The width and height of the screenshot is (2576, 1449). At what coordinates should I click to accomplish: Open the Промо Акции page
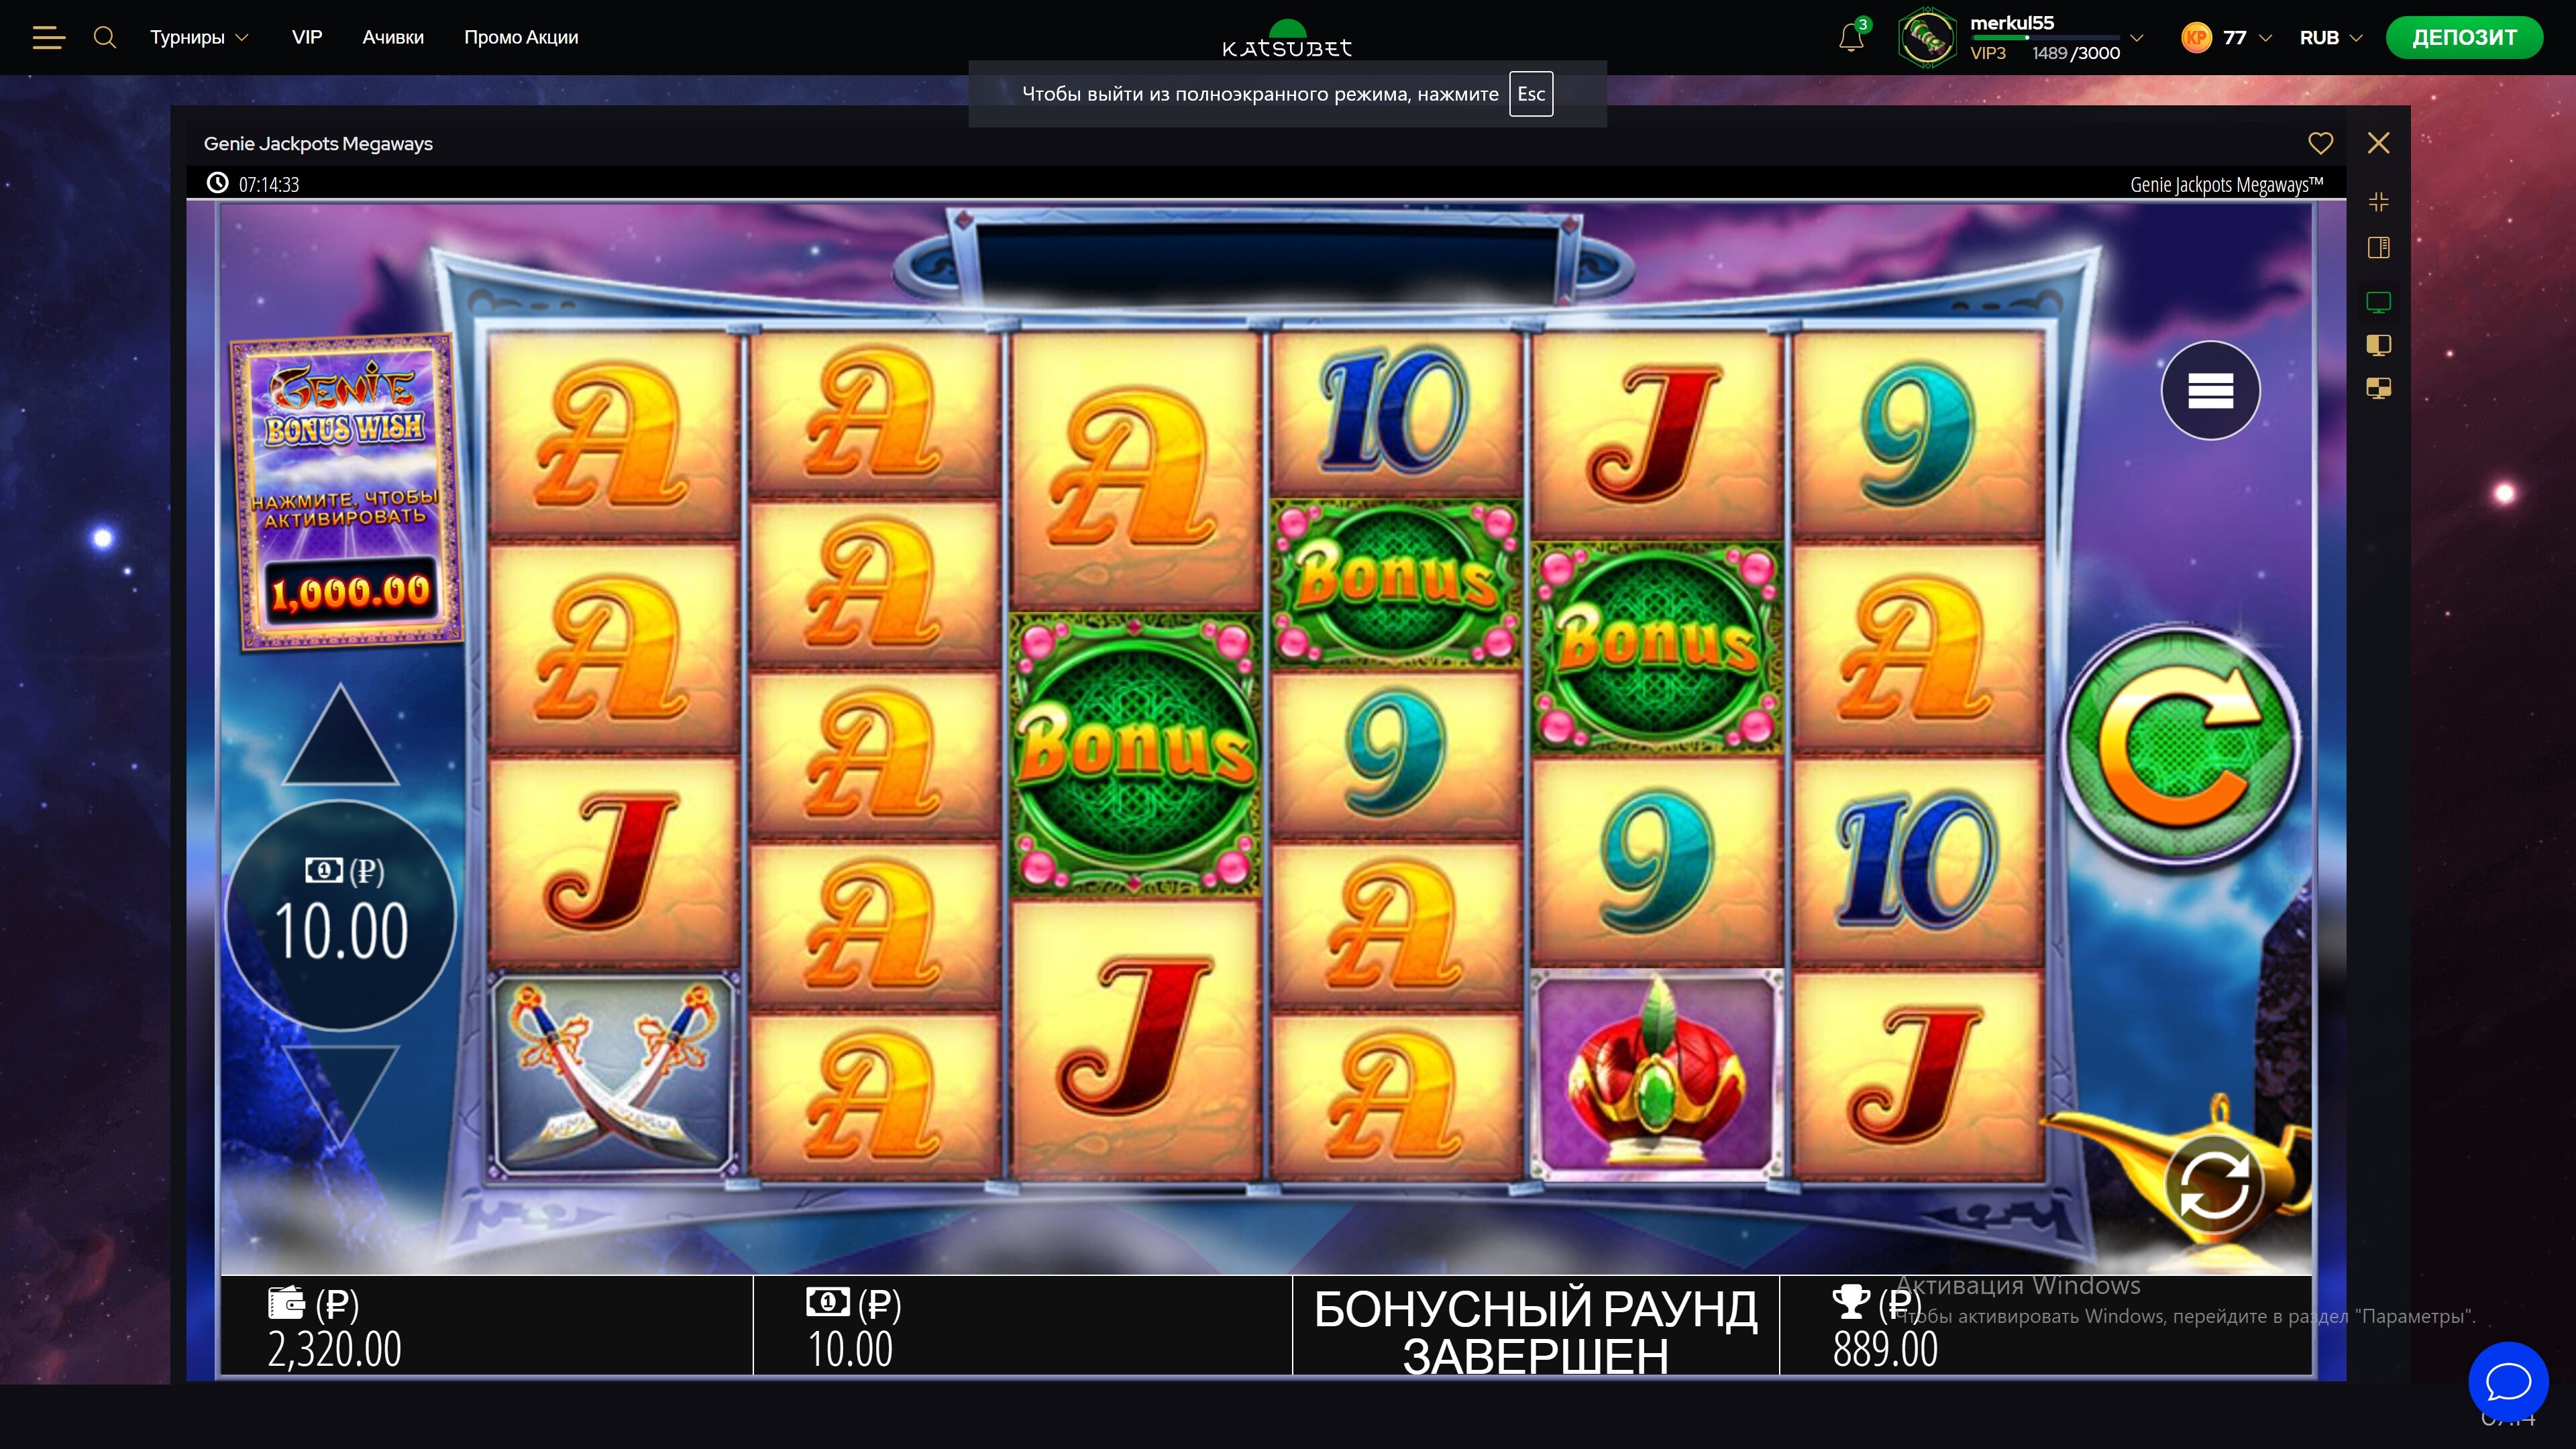[x=521, y=38]
